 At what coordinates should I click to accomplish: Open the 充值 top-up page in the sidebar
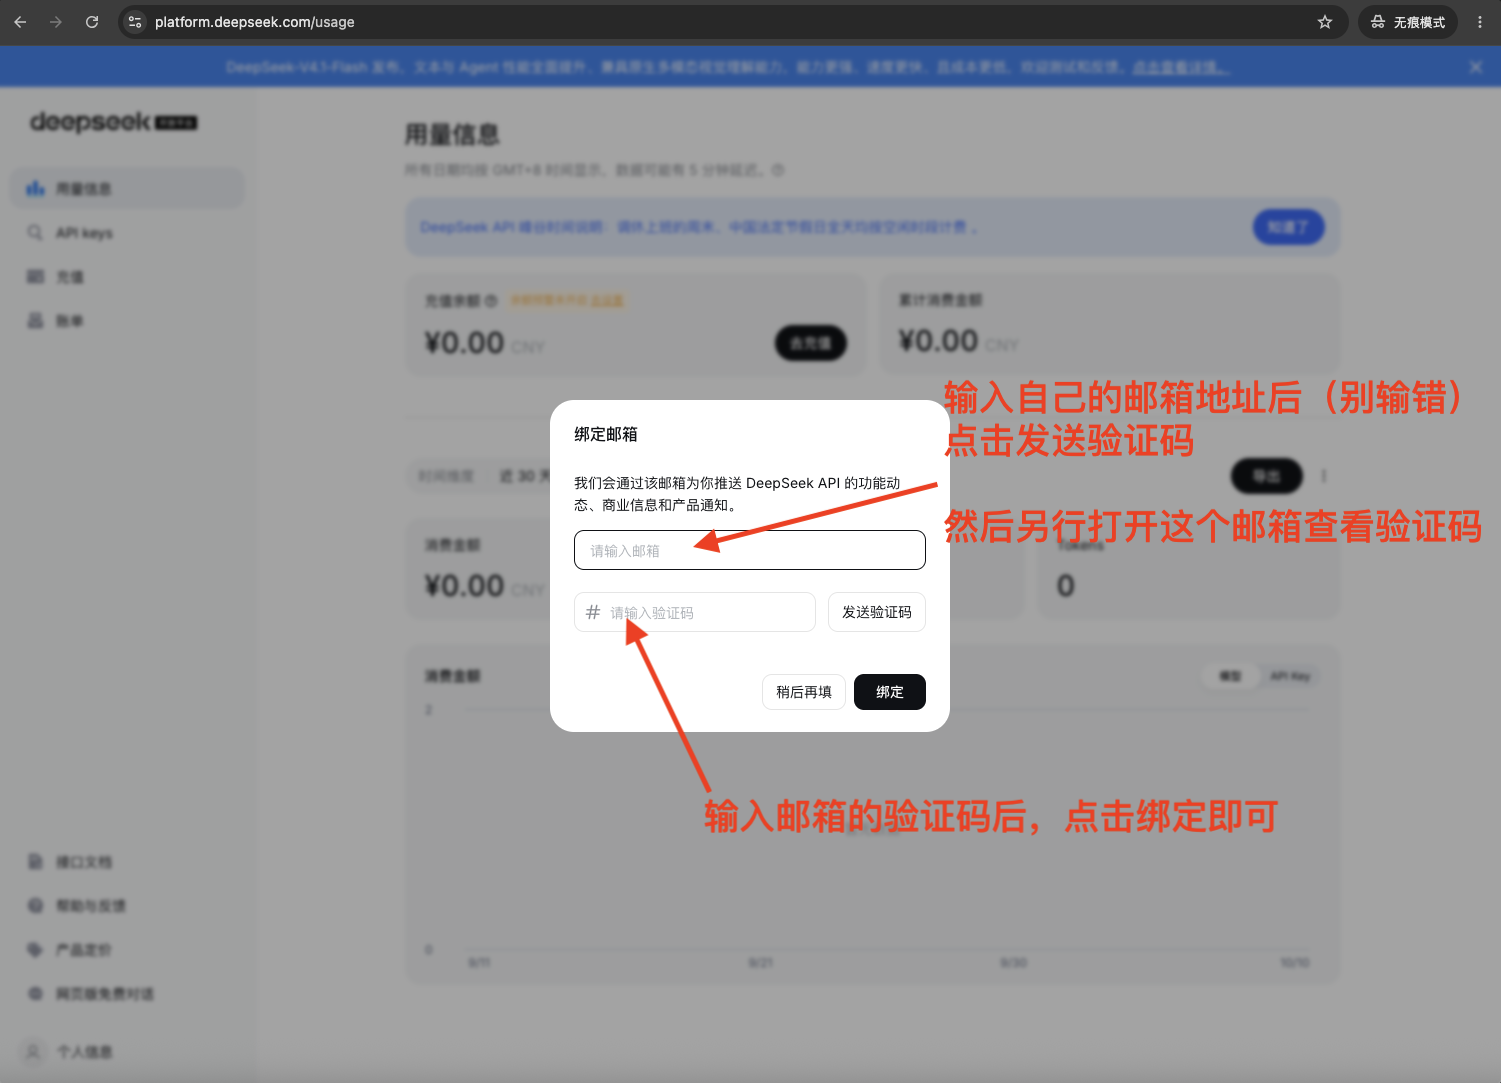coord(127,277)
